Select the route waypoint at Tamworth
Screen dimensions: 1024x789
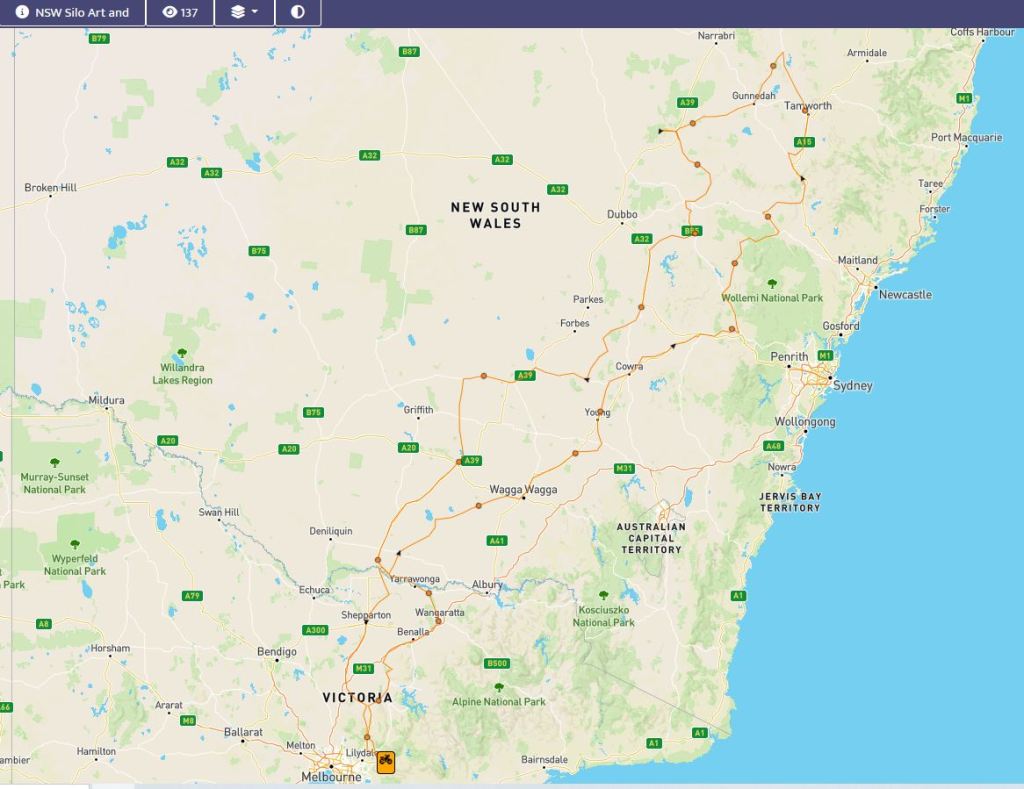click(806, 112)
